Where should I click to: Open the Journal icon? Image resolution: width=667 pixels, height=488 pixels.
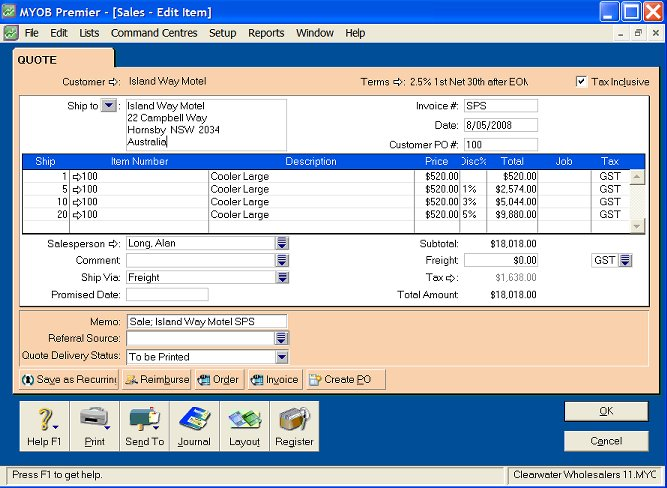(x=194, y=426)
